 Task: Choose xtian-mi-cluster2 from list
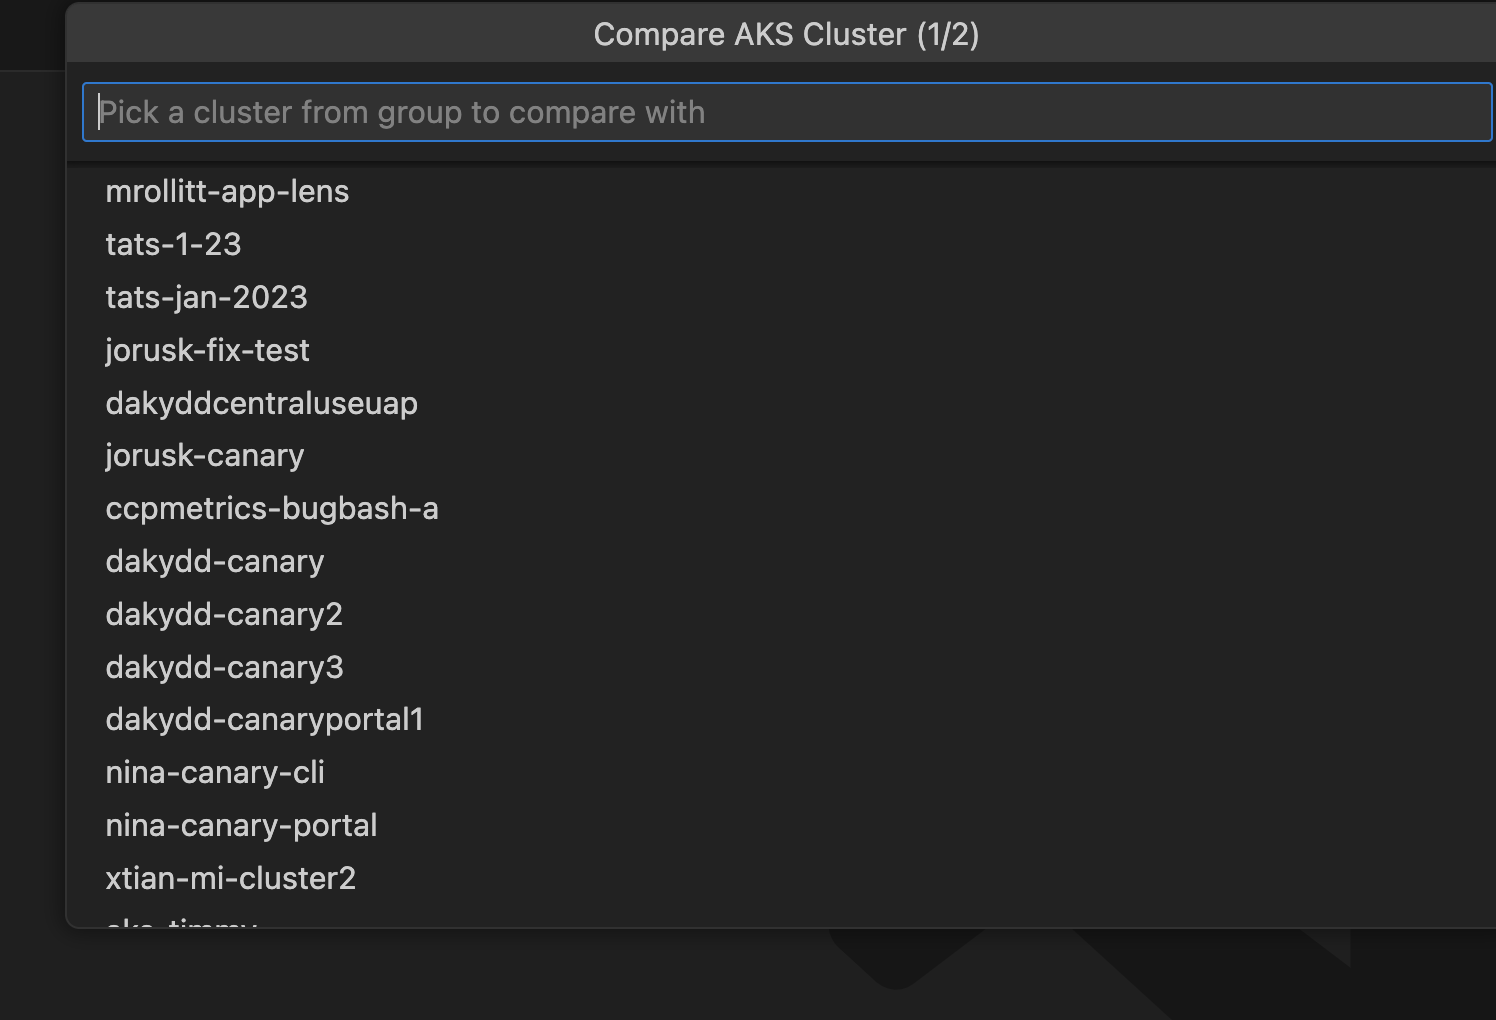click(786, 878)
